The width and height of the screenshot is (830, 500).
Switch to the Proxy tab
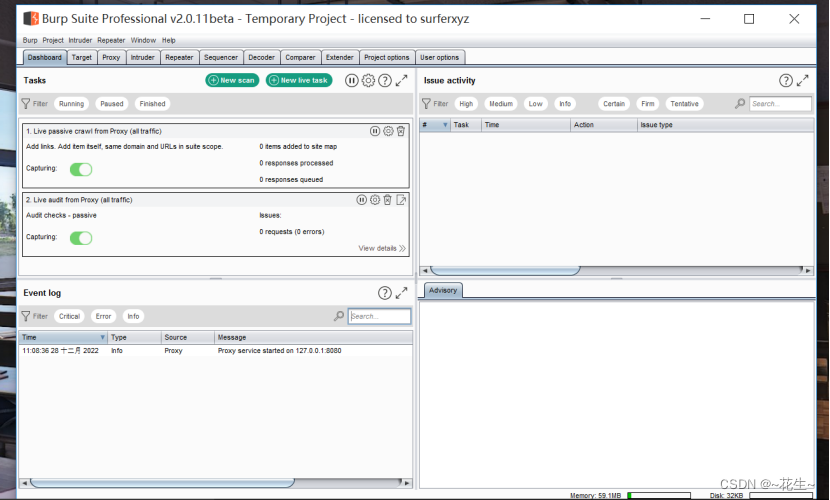click(111, 57)
